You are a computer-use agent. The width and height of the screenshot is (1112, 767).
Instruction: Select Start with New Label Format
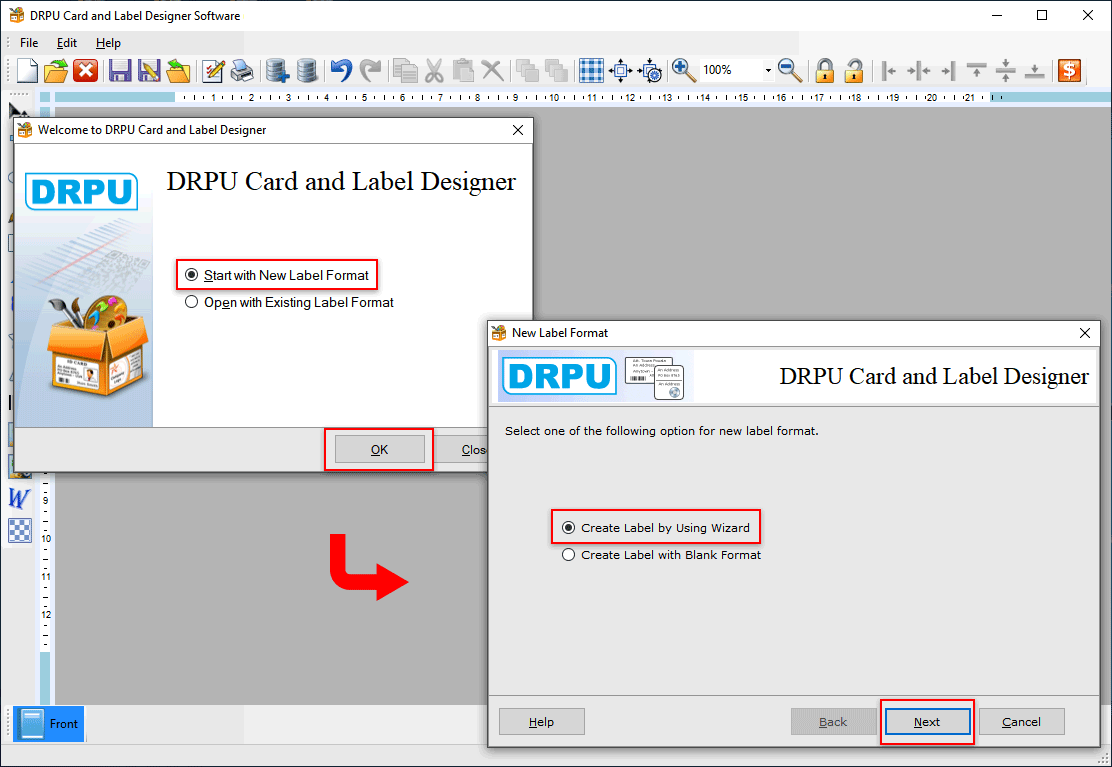(x=277, y=275)
